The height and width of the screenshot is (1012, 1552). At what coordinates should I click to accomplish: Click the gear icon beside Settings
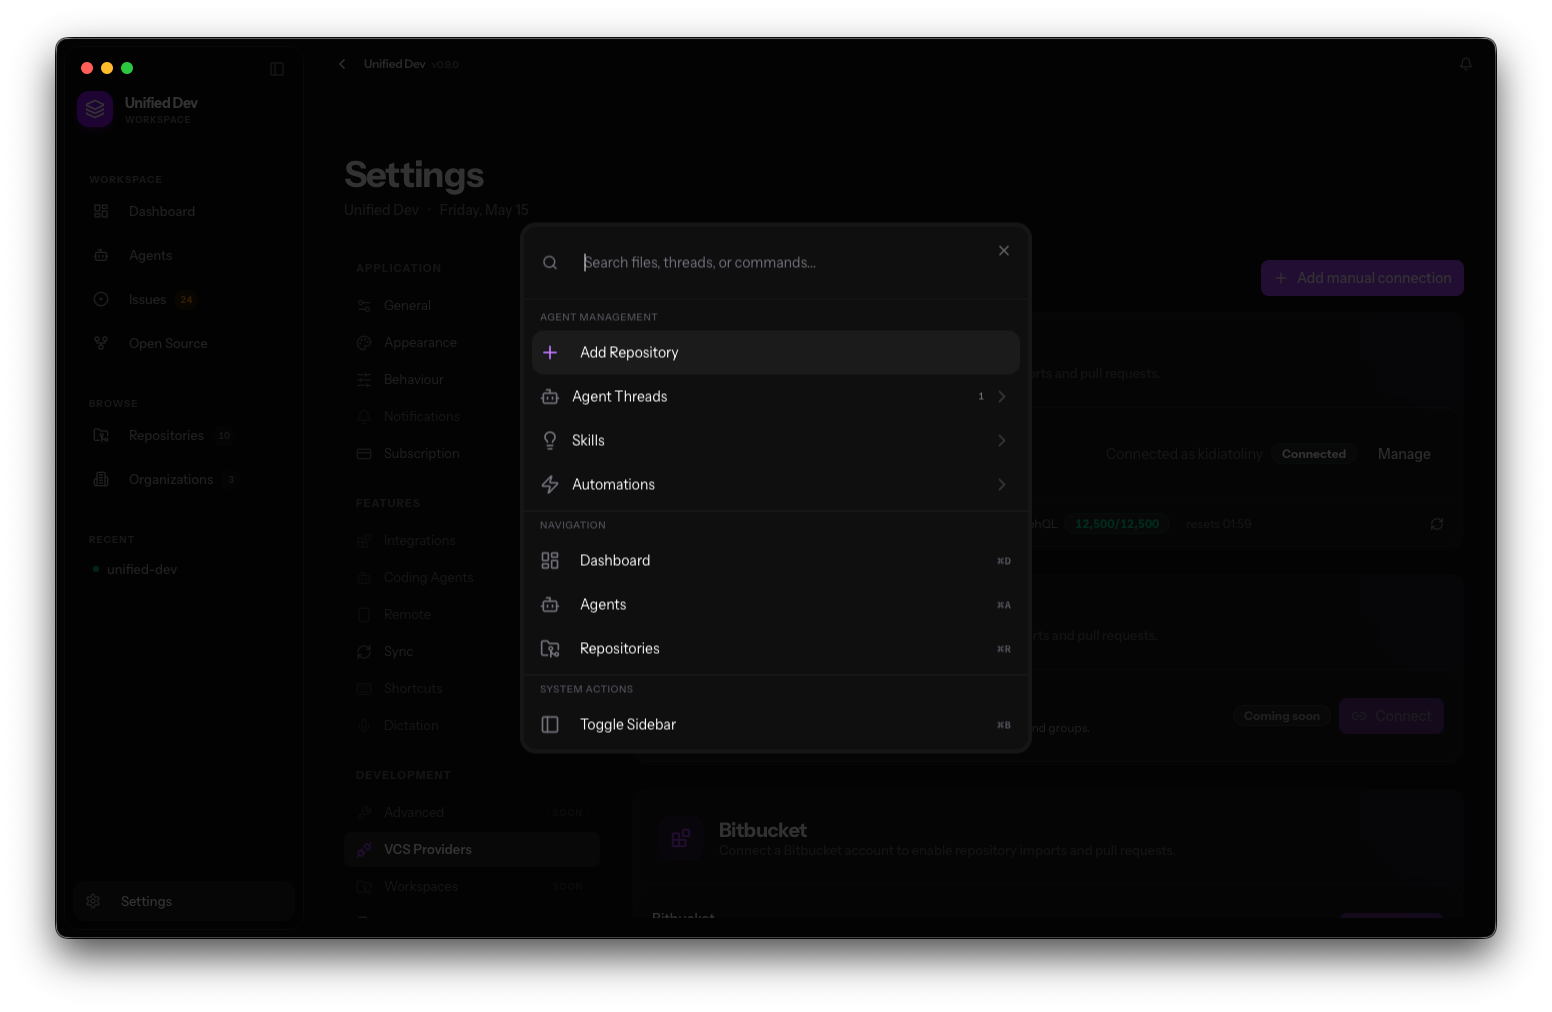(x=93, y=902)
